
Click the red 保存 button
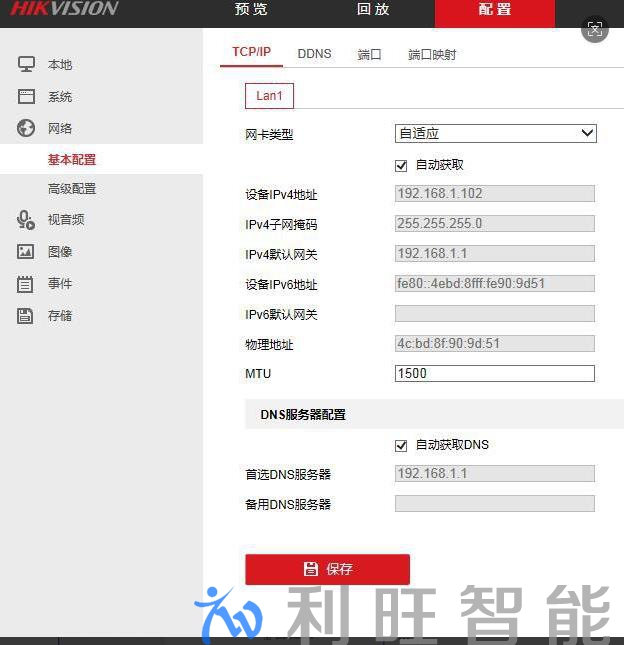[327, 569]
